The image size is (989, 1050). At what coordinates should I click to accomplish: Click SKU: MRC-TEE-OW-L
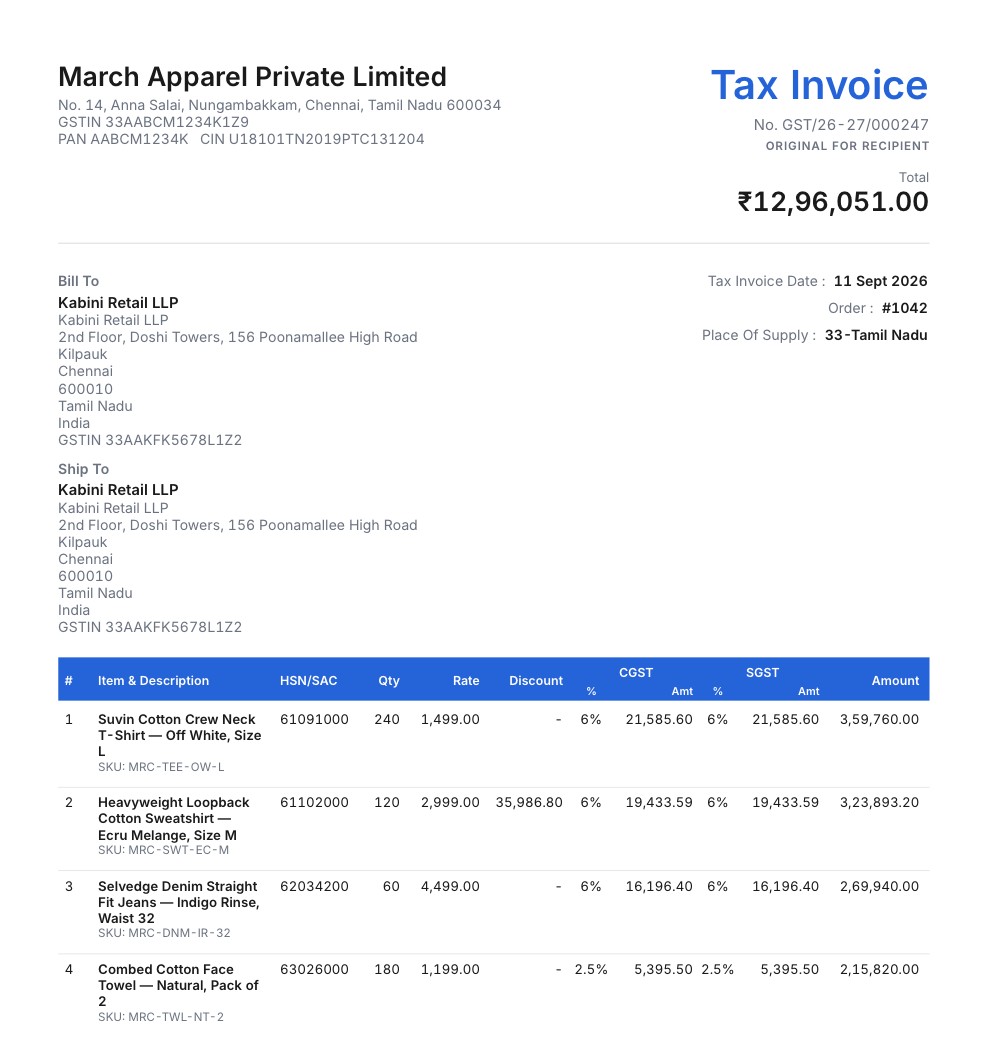161,767
